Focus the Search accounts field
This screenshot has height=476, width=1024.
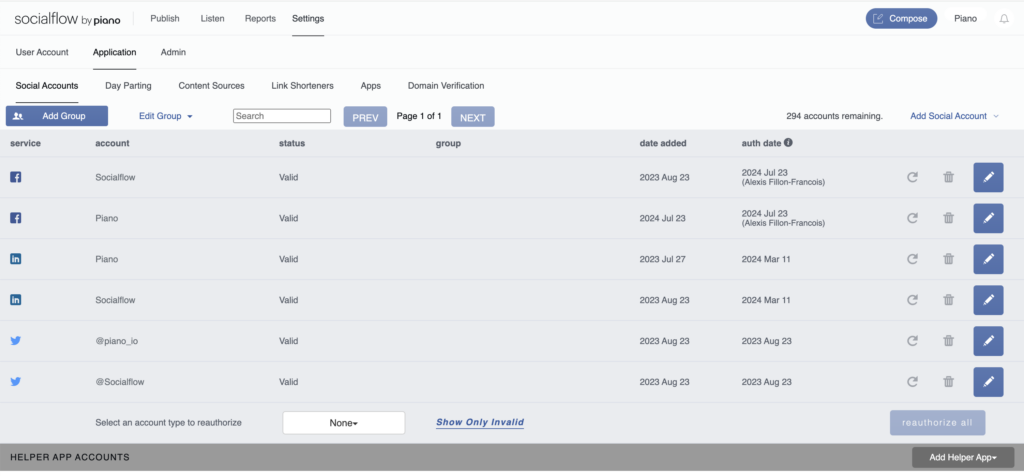click(x=281, y=116)
